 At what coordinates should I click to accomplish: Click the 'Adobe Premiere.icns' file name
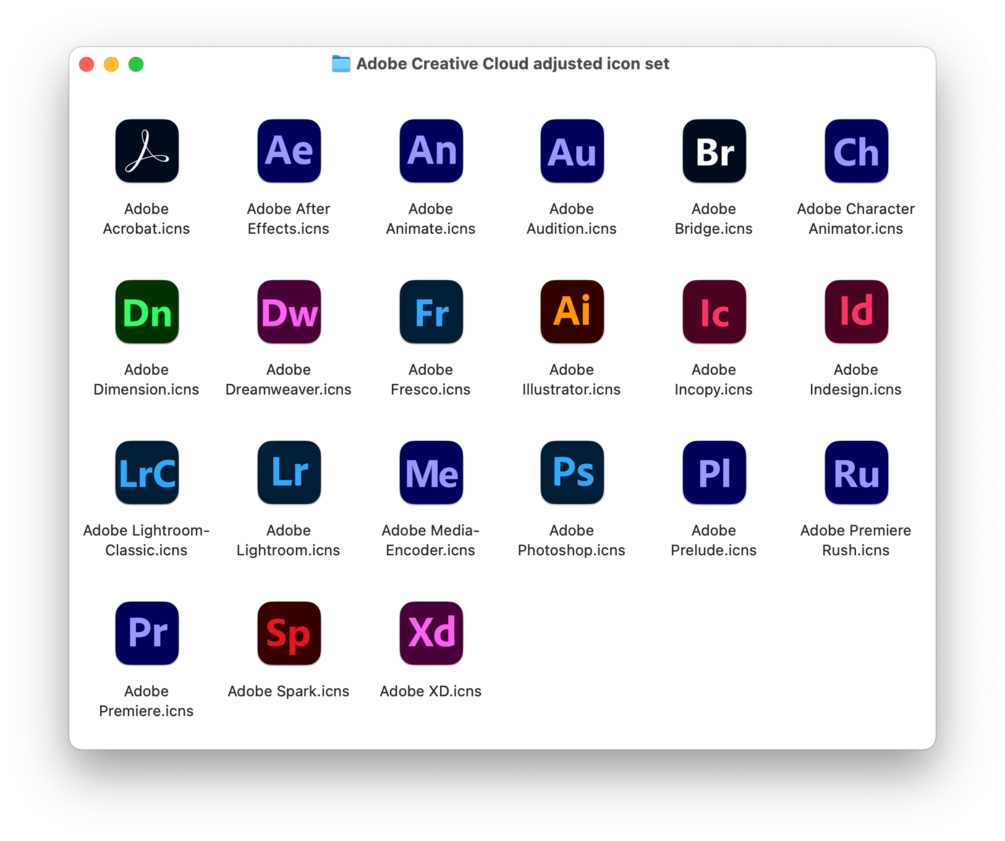pyautogui.click(x=146, y=701)
